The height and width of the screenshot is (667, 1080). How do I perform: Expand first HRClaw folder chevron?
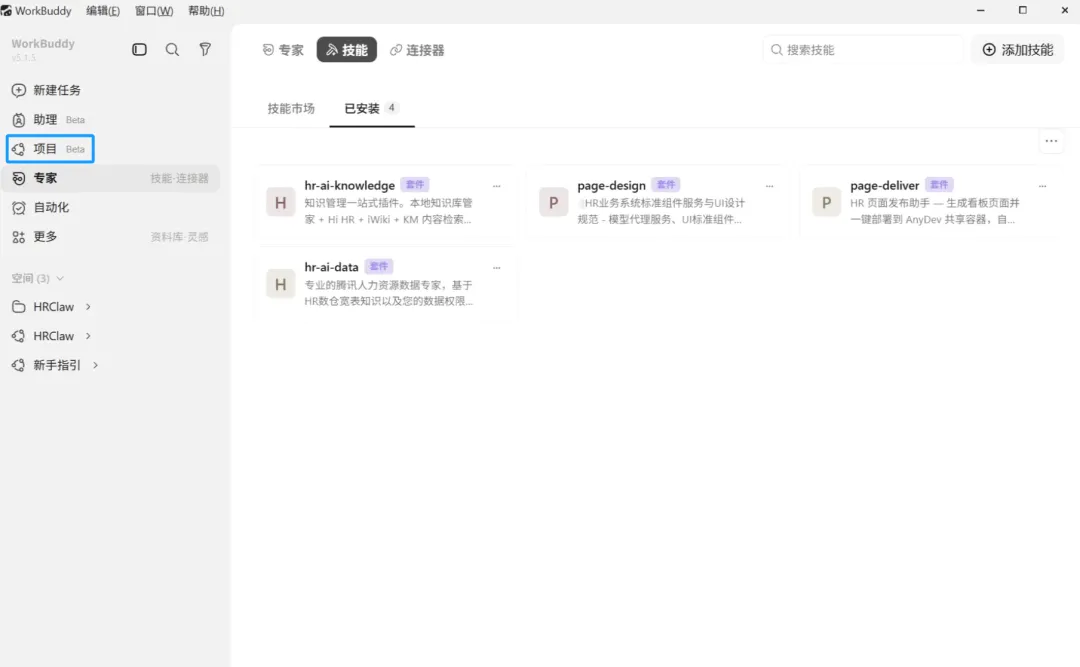[x=88, y=307]
